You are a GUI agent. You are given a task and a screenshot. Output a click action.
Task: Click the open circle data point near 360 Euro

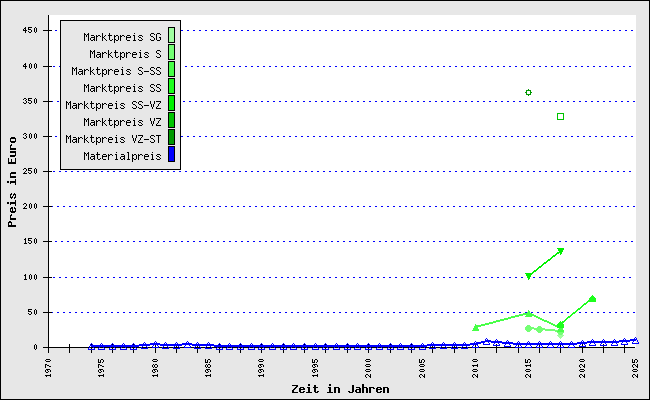tap(528, 92)
